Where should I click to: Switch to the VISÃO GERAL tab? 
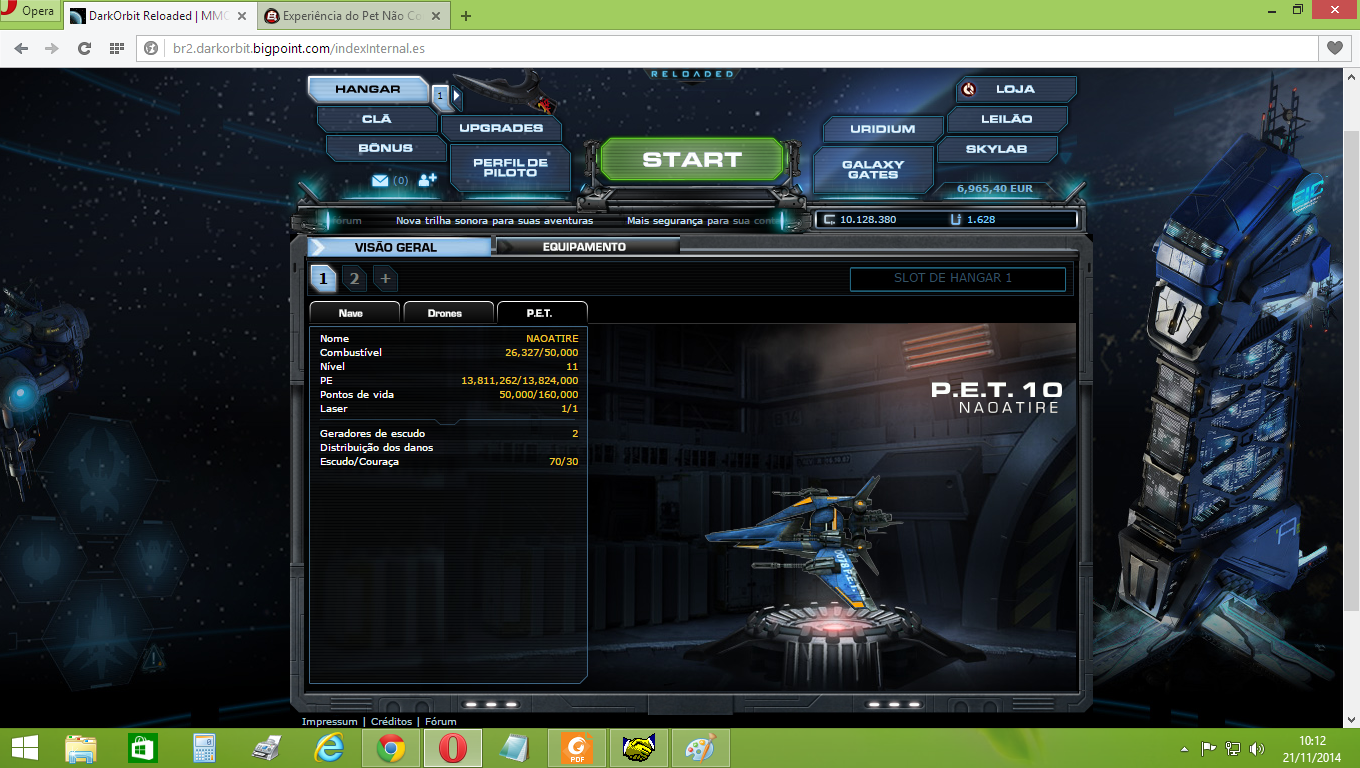(400, 247)
